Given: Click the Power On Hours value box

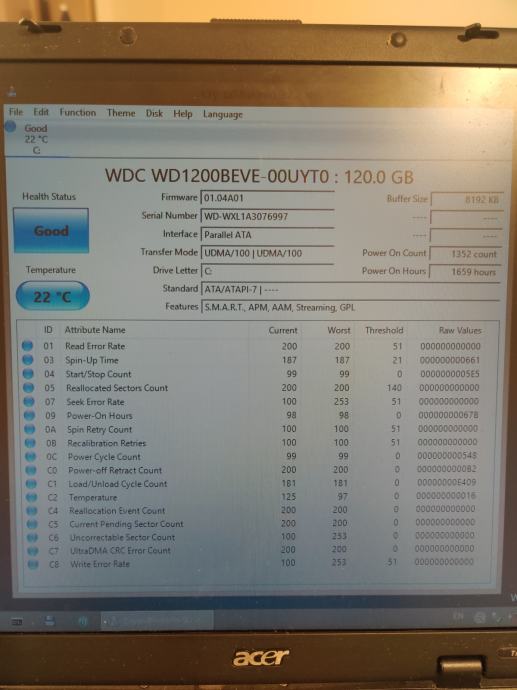Looking at the screenshot, I should [x=465, y=272].
